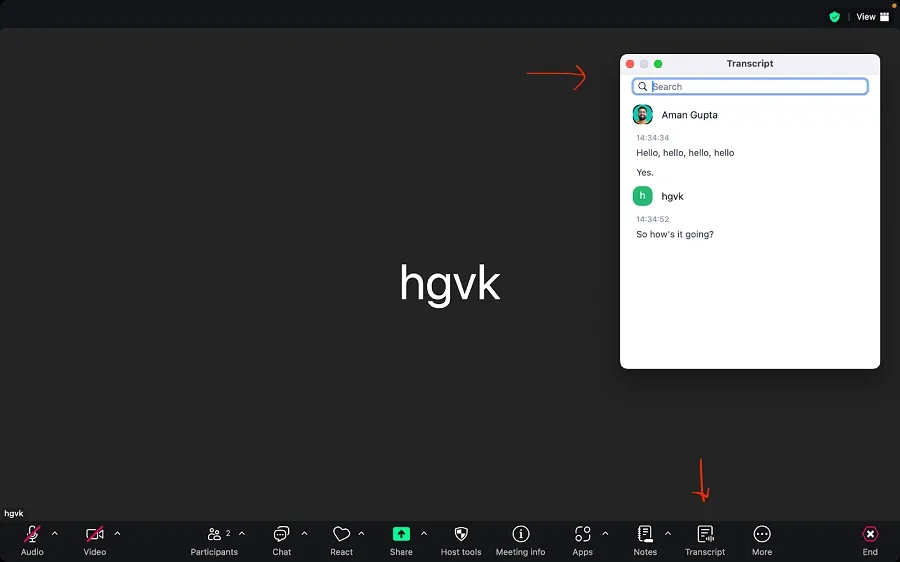Click the hgvk name label at bottom-left of video
Image resolution: width=900 pixels, height=562 pixels.
click(14, 513)
